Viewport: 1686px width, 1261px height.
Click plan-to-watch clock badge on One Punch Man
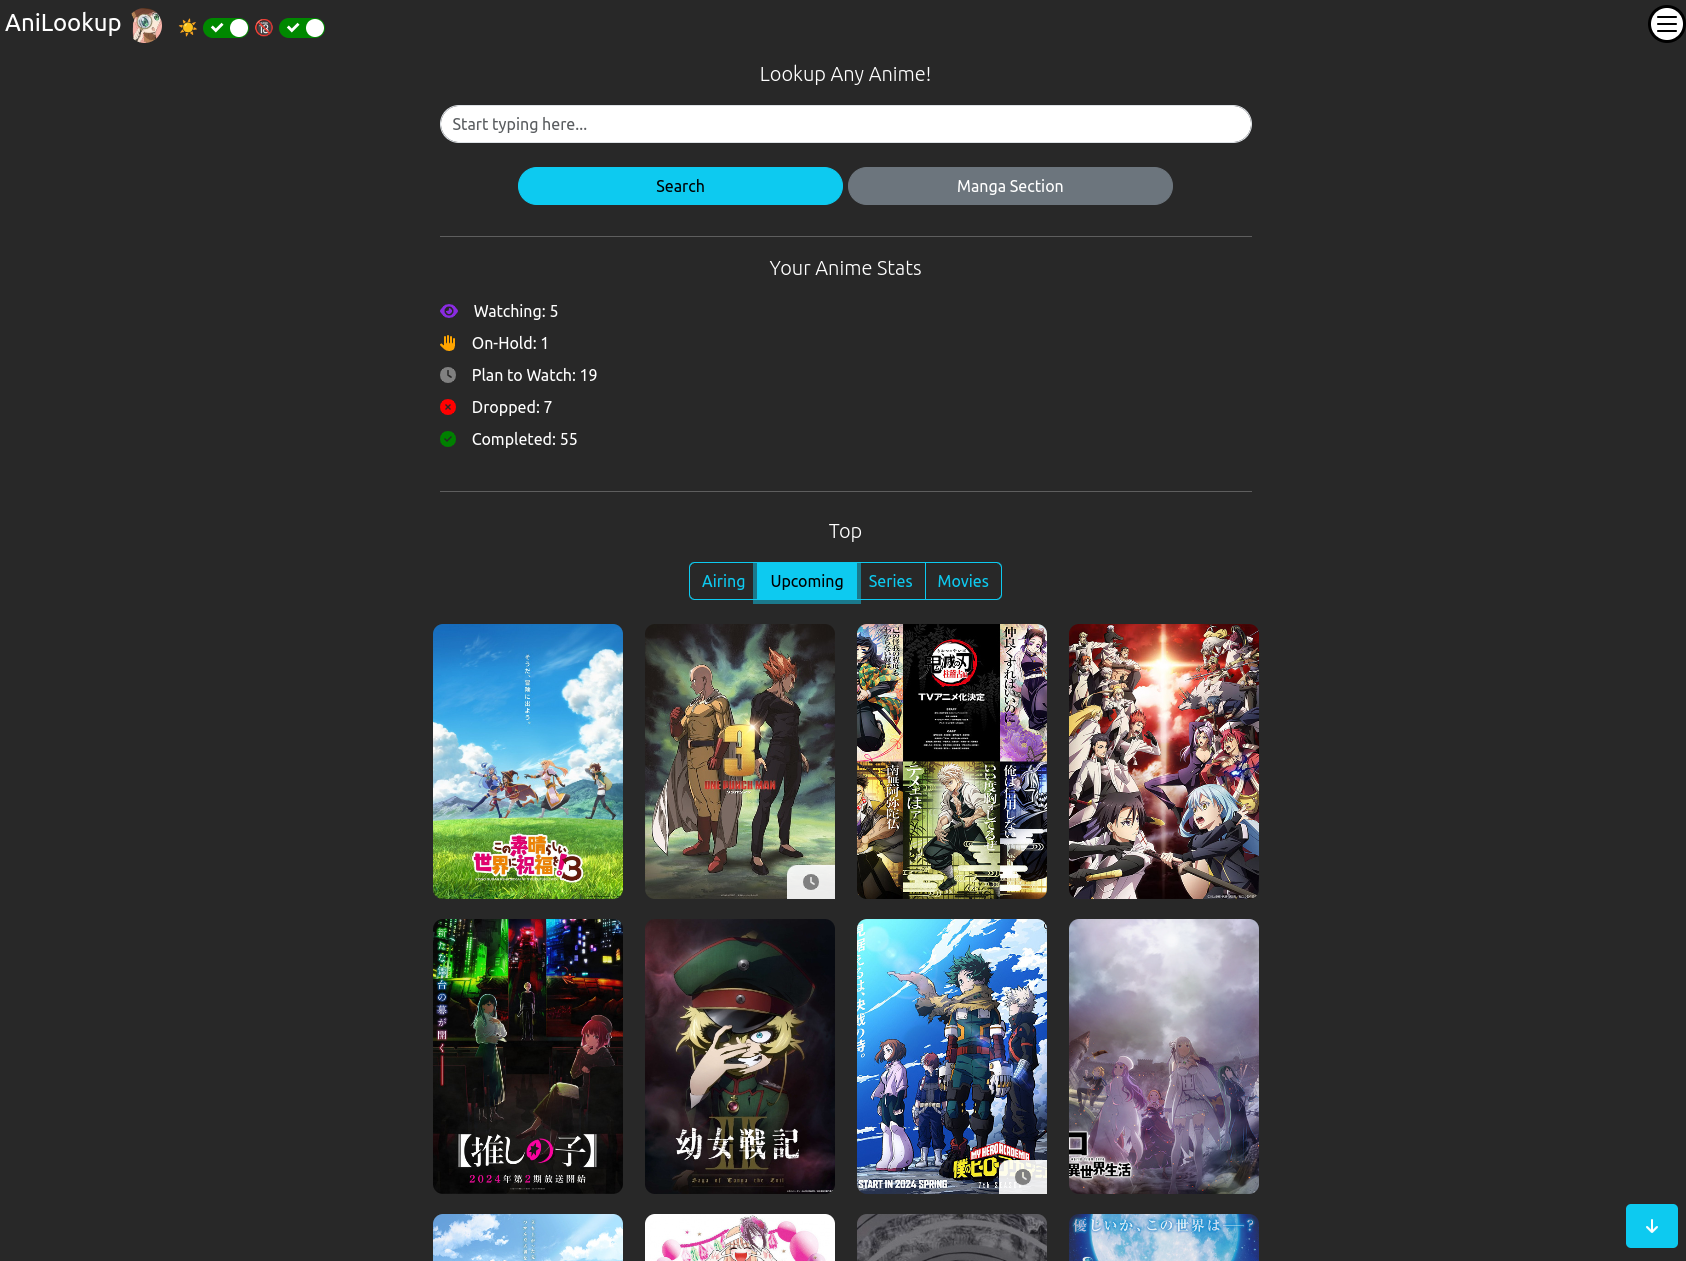click(x=811, y=882)
